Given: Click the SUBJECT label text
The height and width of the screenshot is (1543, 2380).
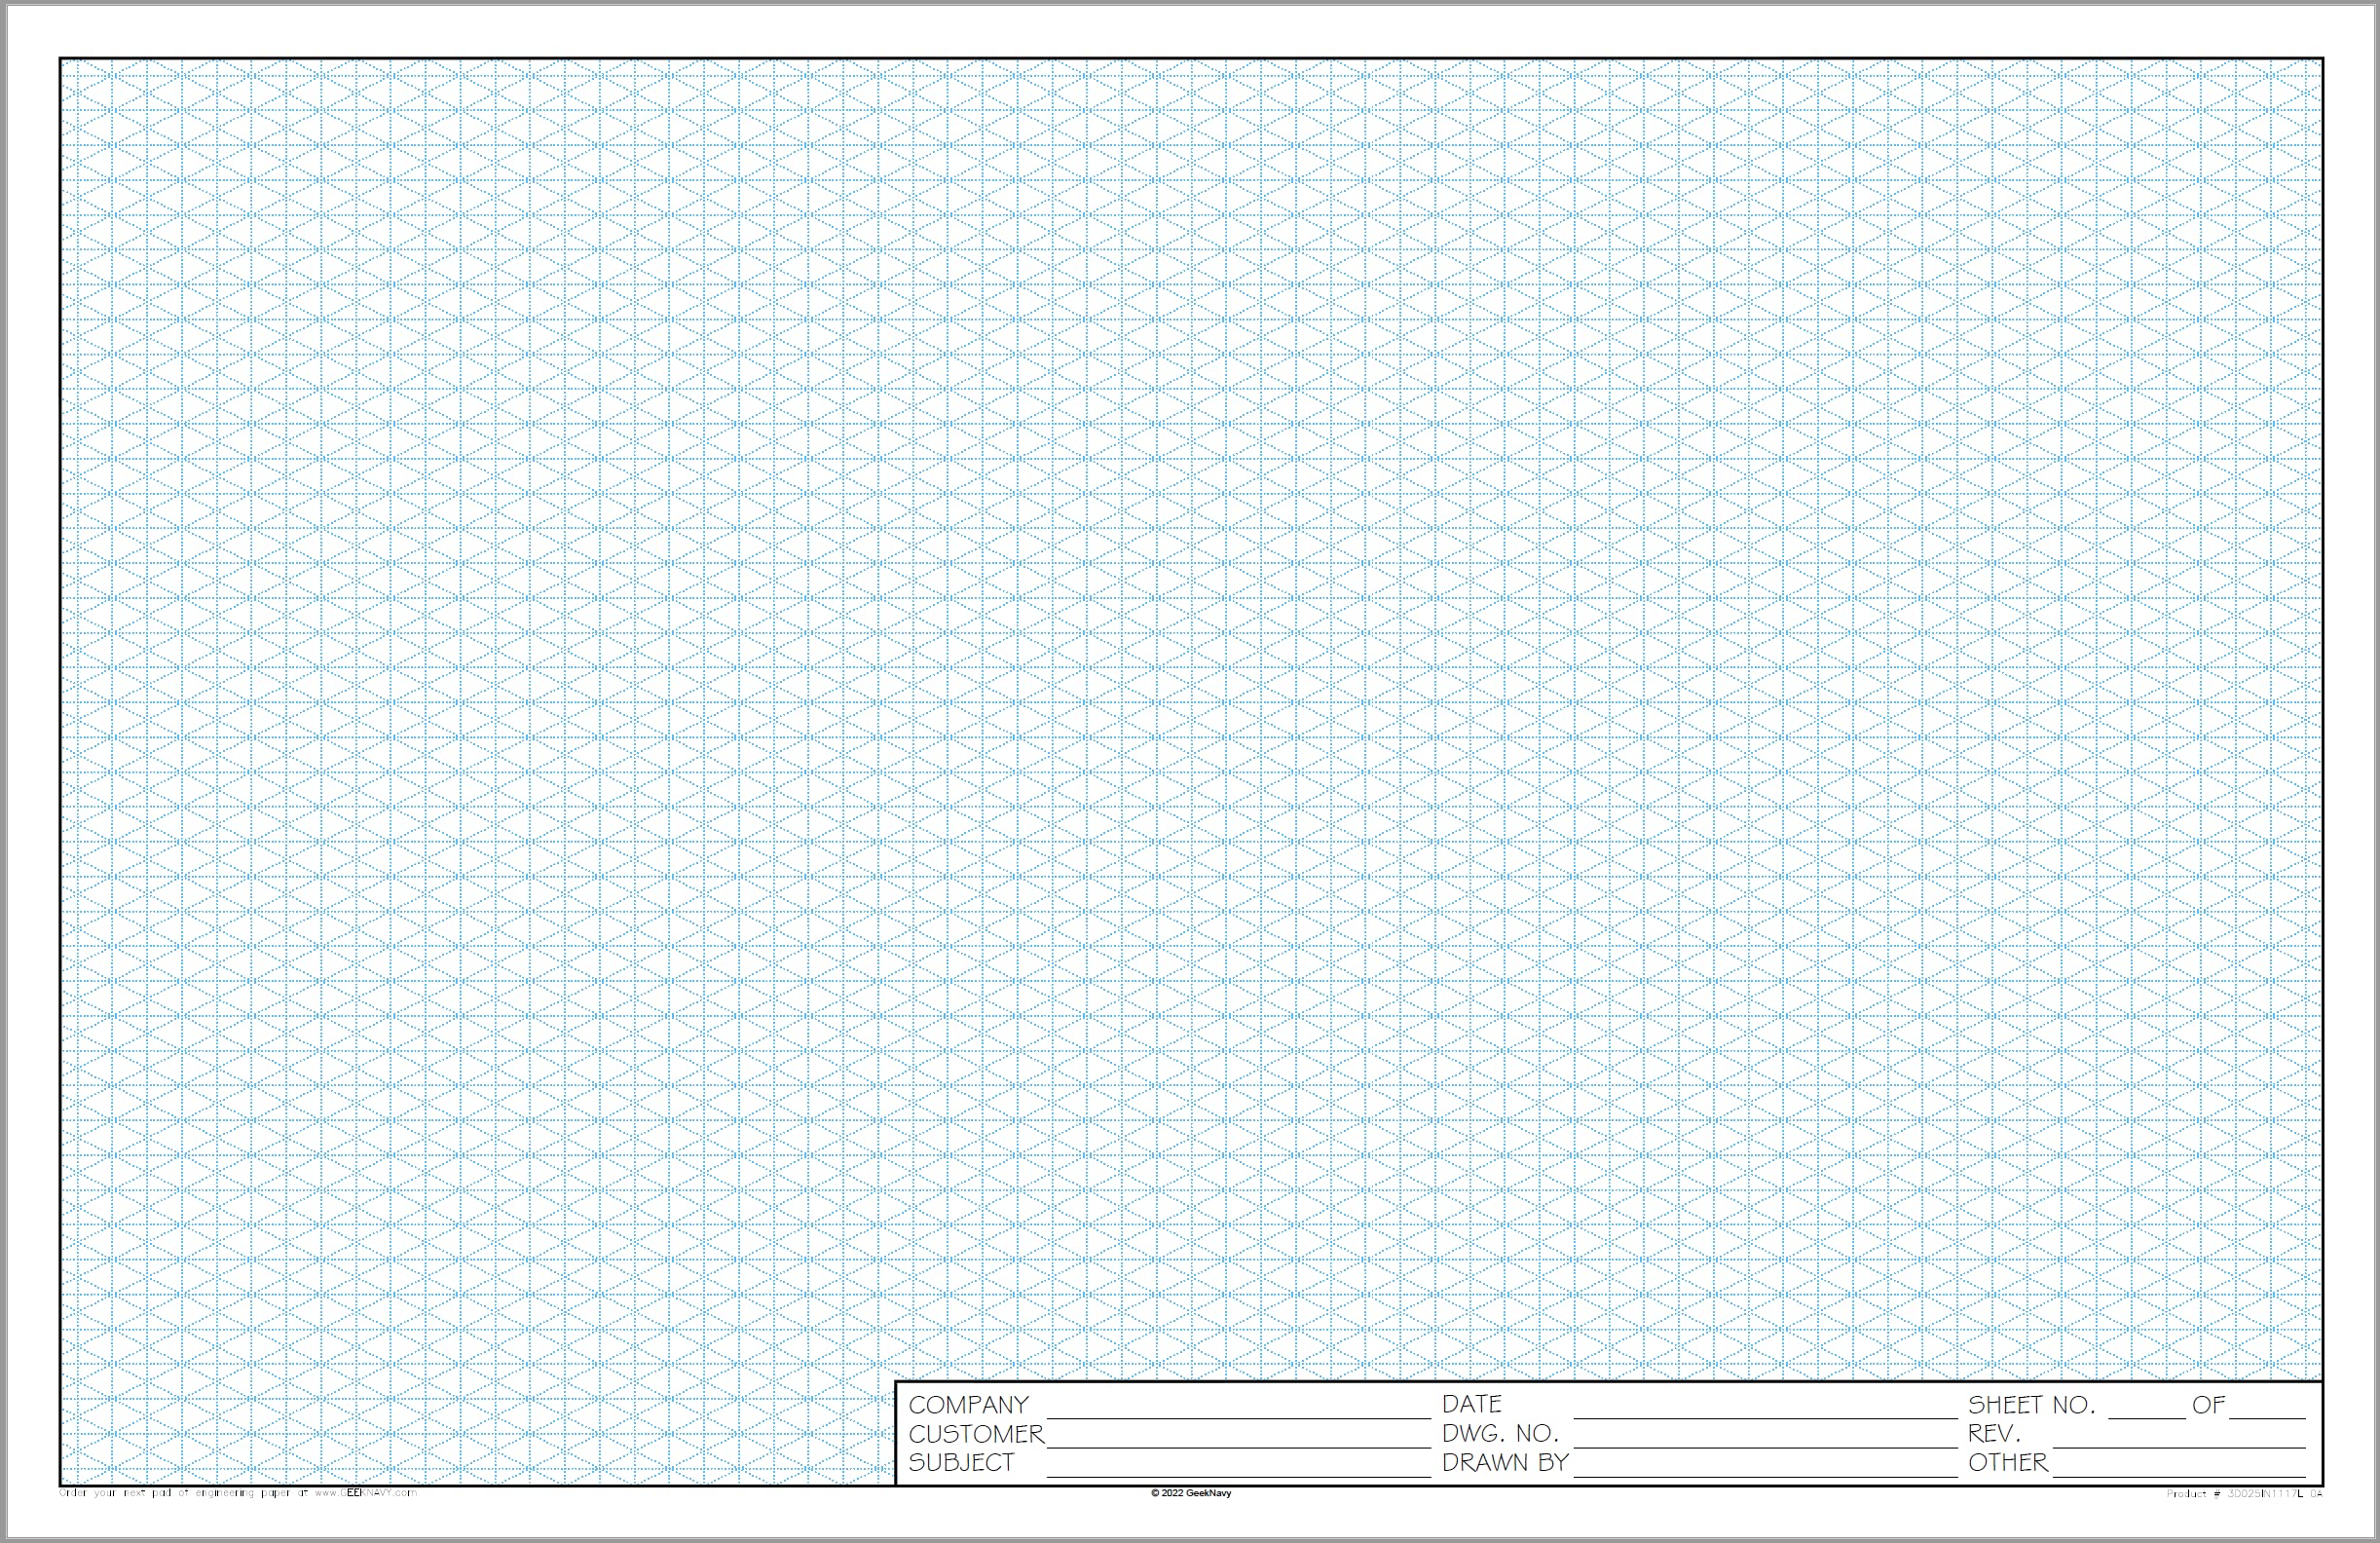Looking at the screenshot, I should click(958, 1464).
